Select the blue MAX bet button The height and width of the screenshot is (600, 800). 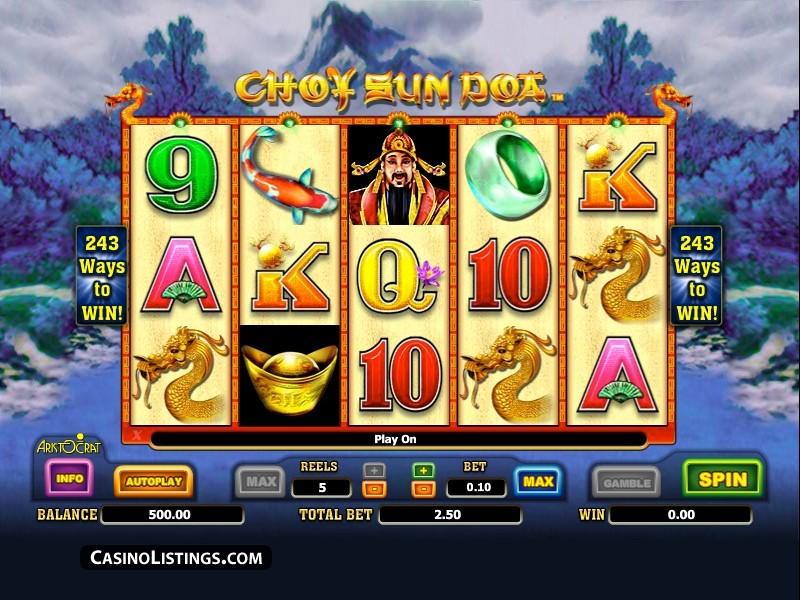tap(538, 481)
